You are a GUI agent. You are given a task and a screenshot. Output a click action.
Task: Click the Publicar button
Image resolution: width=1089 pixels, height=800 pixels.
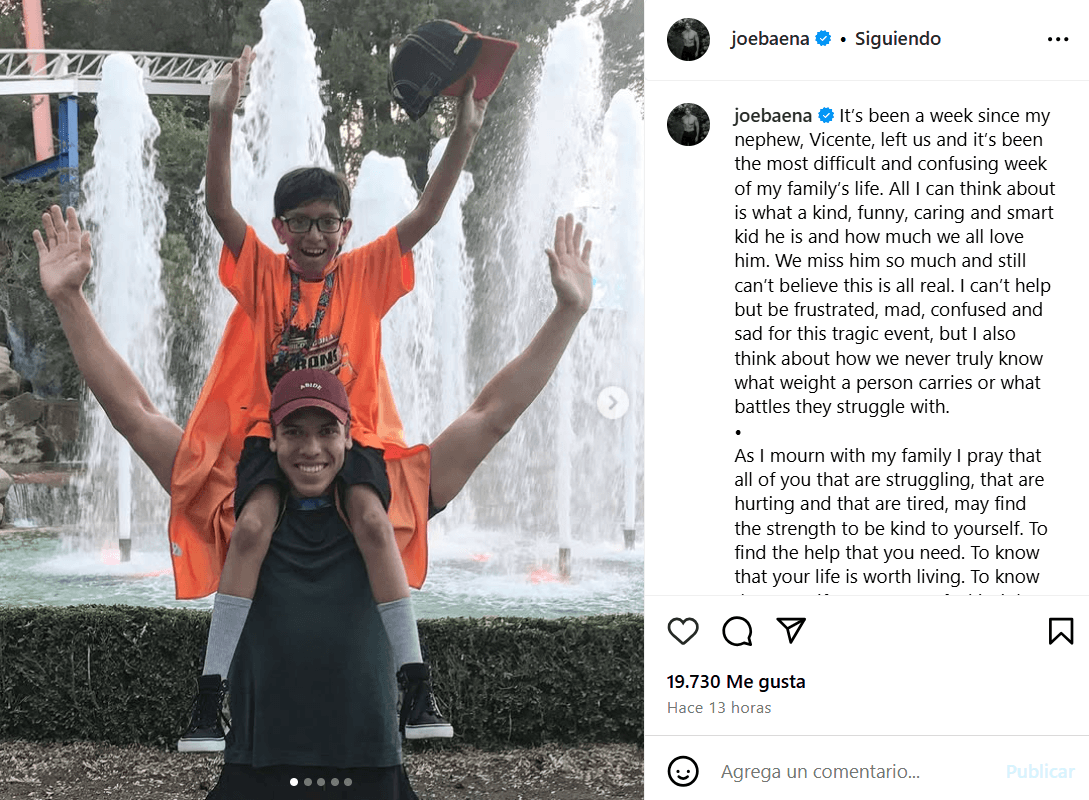point(1040,772)
